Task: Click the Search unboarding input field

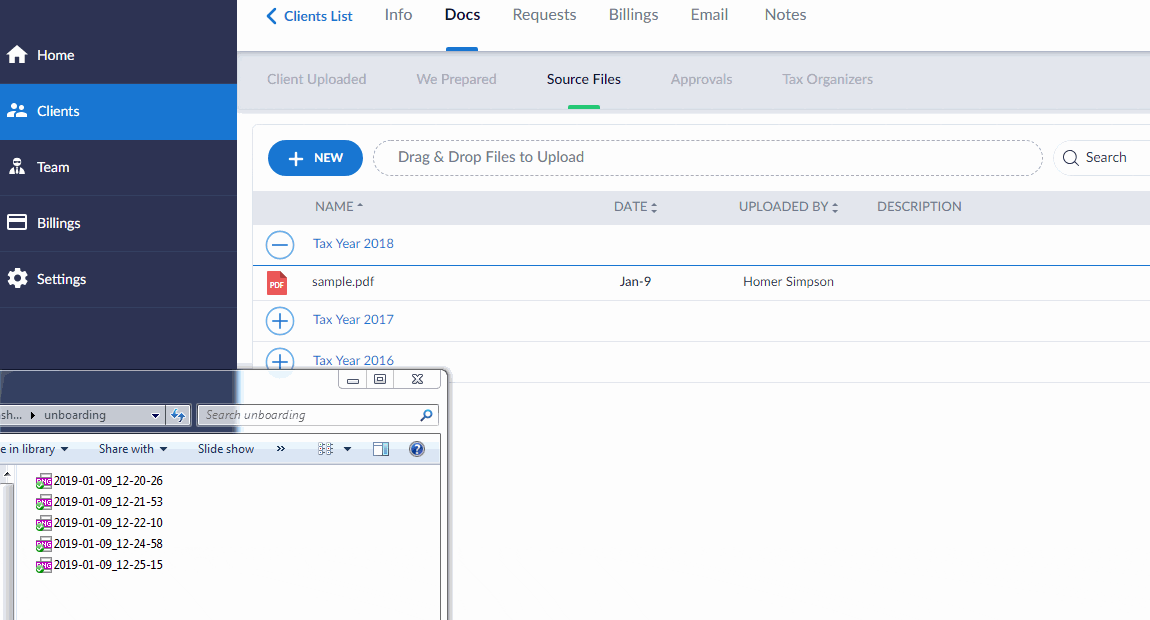Action: coord(308,415)
